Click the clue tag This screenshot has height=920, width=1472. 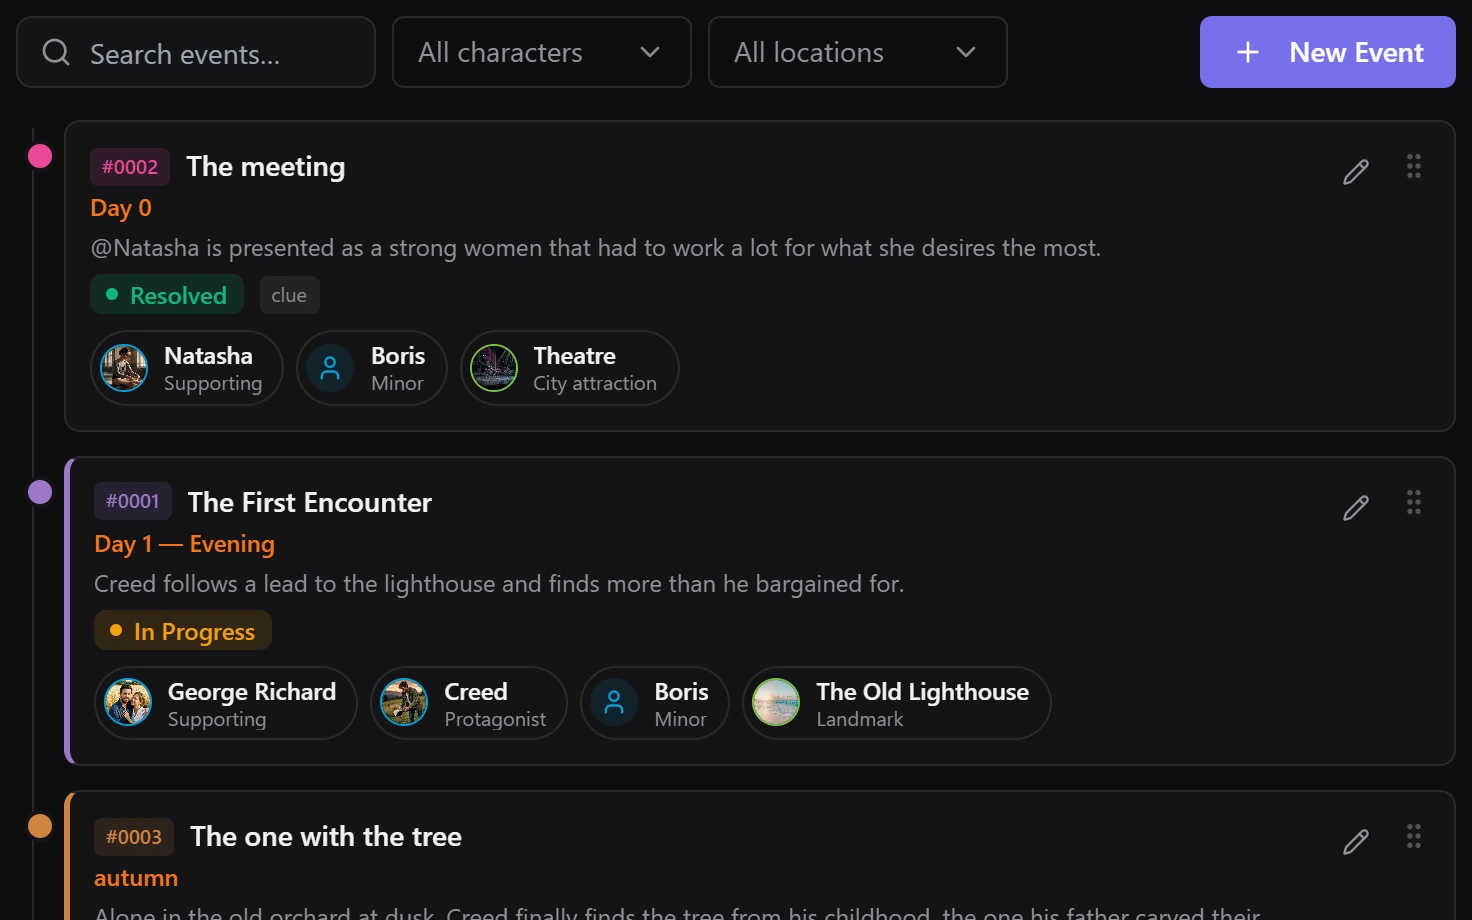click(289, 295)
